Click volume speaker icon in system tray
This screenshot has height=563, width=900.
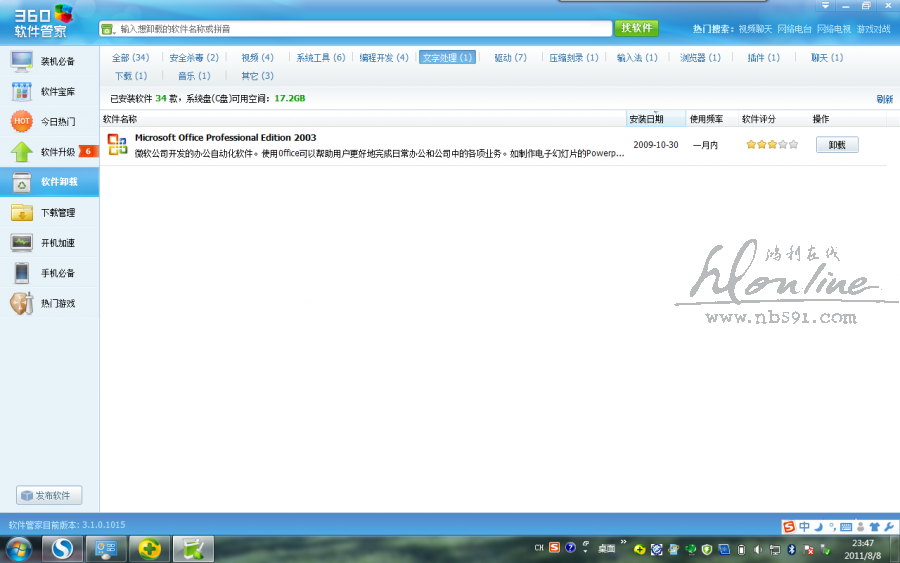[758, 549]
